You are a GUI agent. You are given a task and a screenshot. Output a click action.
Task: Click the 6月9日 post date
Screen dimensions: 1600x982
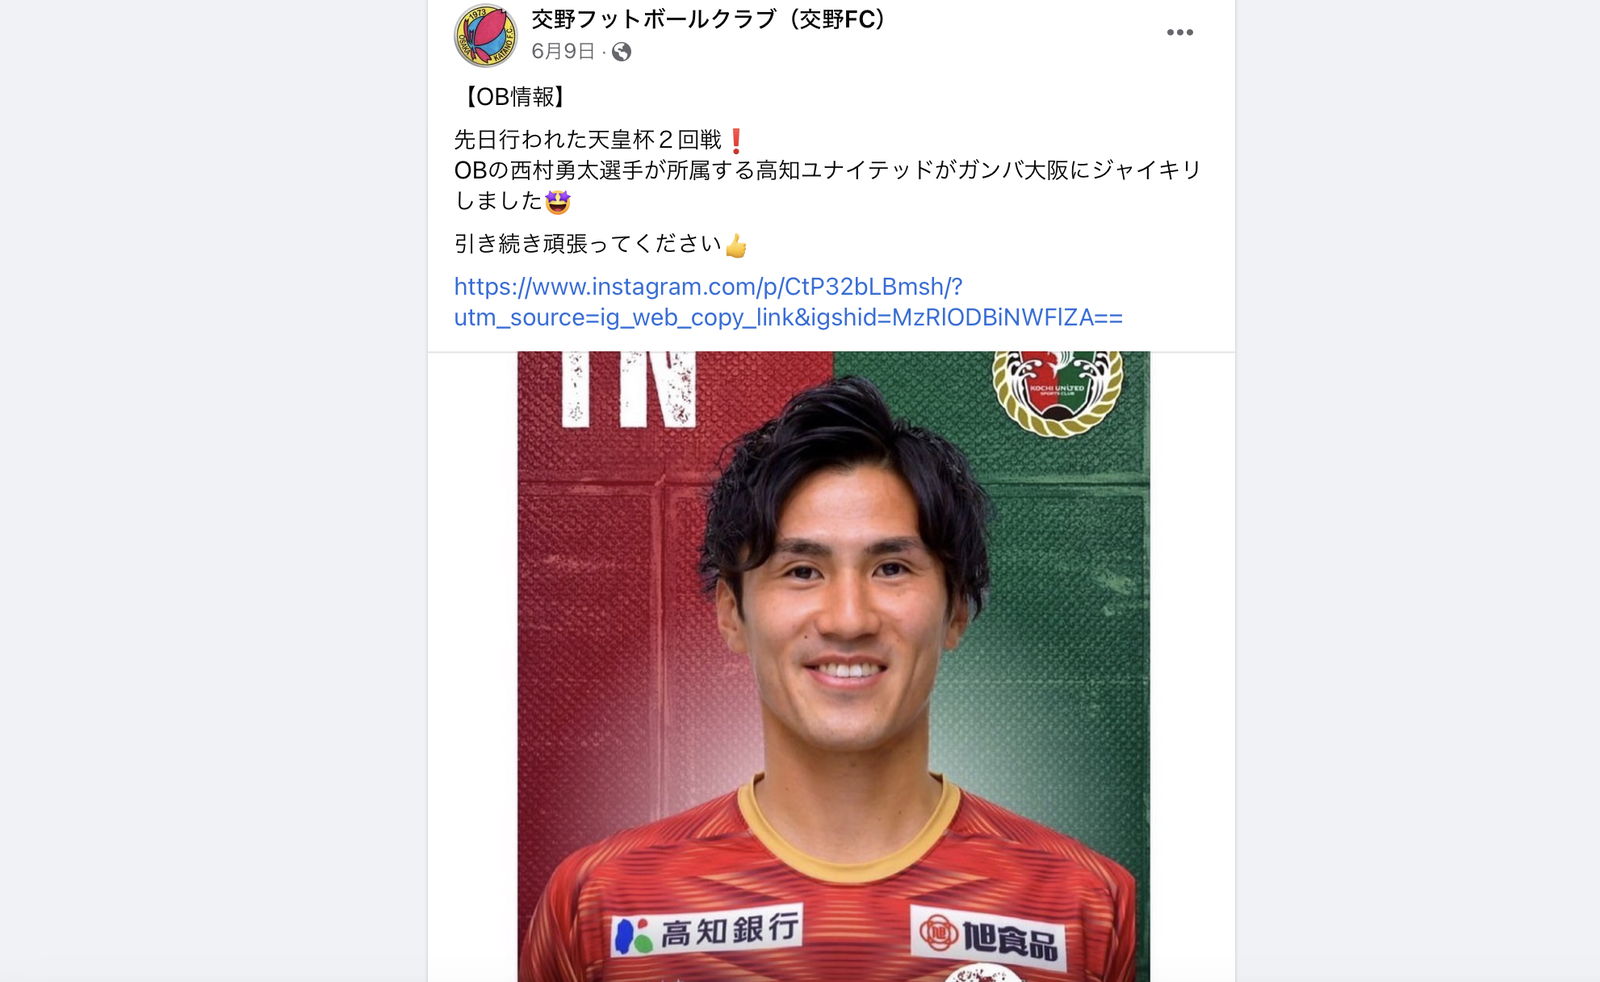pyautogui.click(x=563, y=51)
